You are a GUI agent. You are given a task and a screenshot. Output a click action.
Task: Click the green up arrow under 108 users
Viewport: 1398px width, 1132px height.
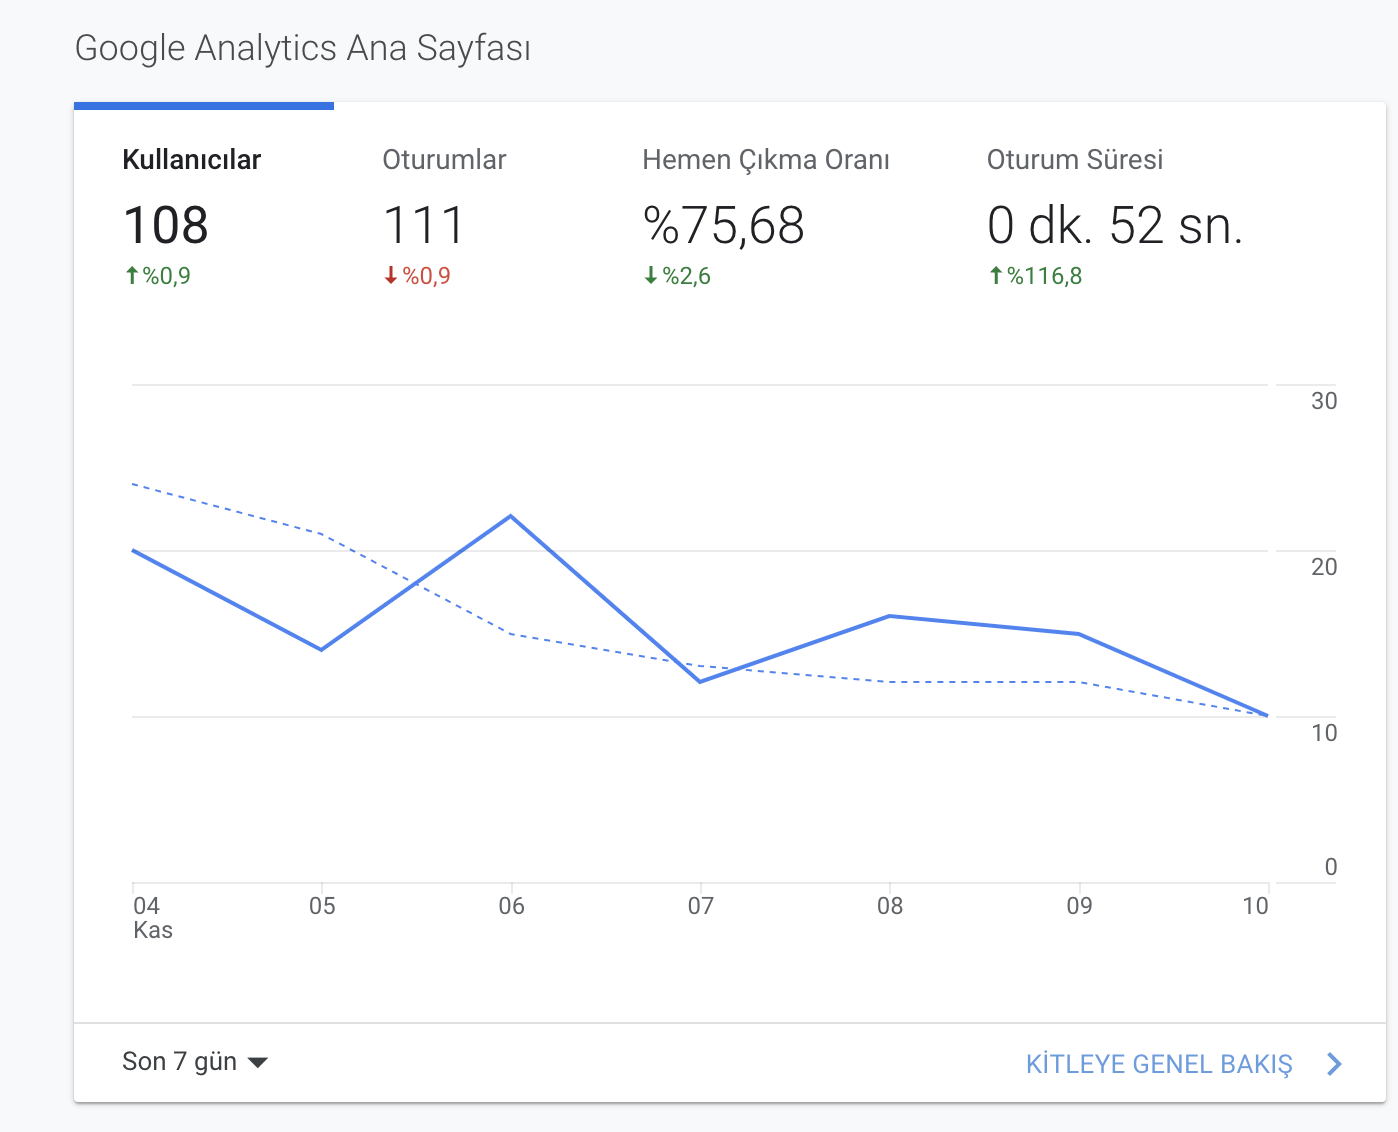[x=131, y=275]
